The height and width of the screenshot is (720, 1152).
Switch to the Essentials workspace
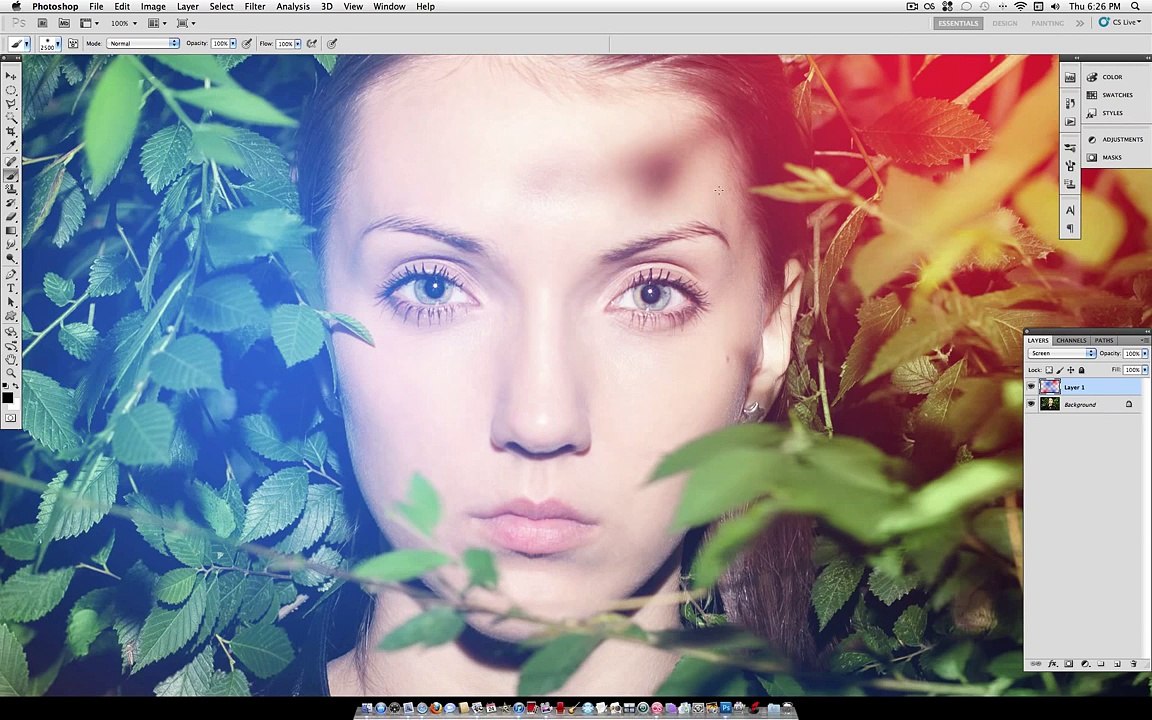958,24
